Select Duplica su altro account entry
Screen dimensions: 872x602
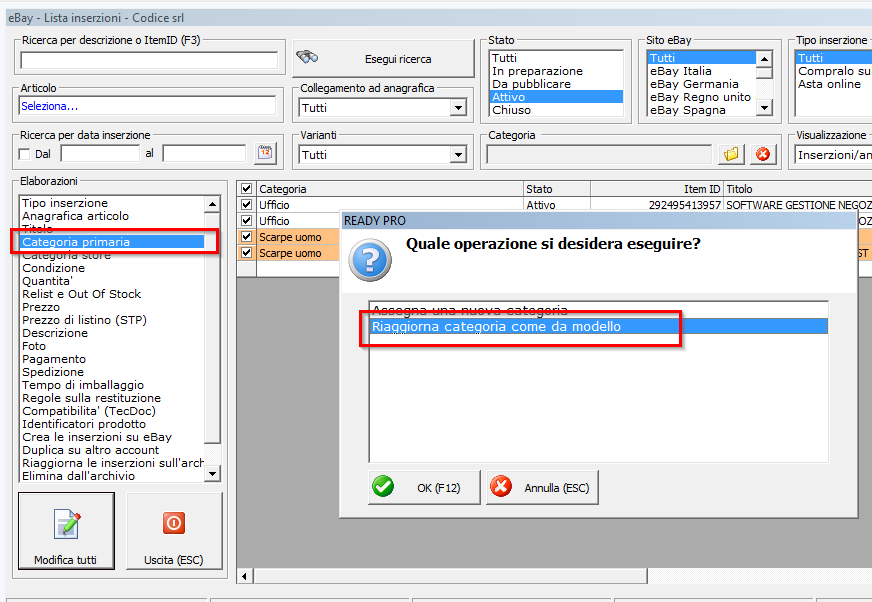pyautogui.click(x=112, y=450)
